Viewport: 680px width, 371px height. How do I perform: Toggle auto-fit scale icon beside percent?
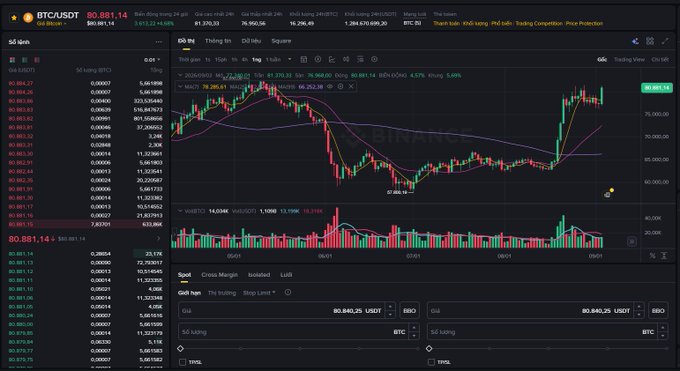664,256
